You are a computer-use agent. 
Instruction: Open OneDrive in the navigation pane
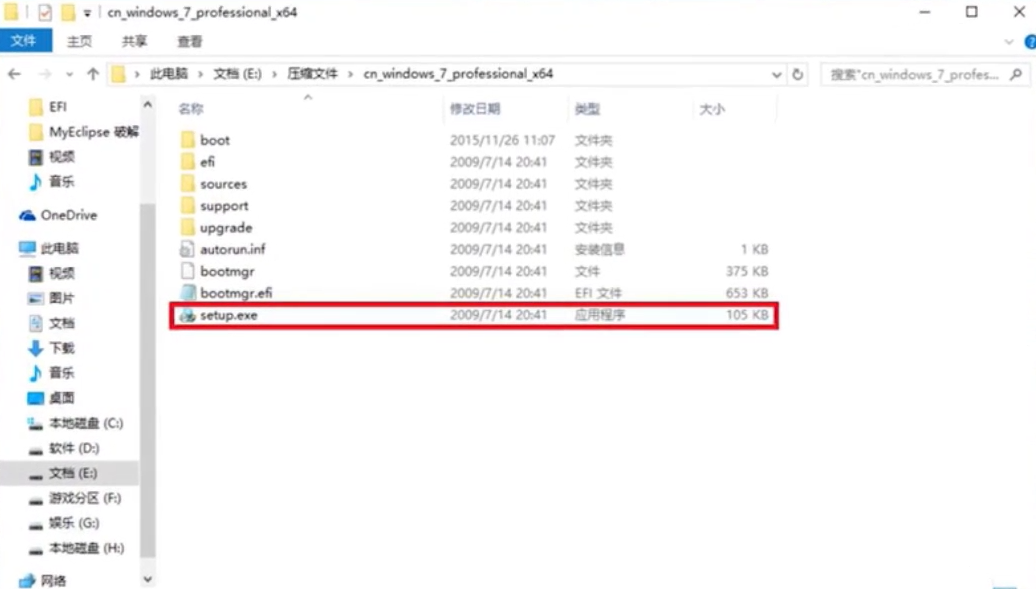[x=58, y=215]
